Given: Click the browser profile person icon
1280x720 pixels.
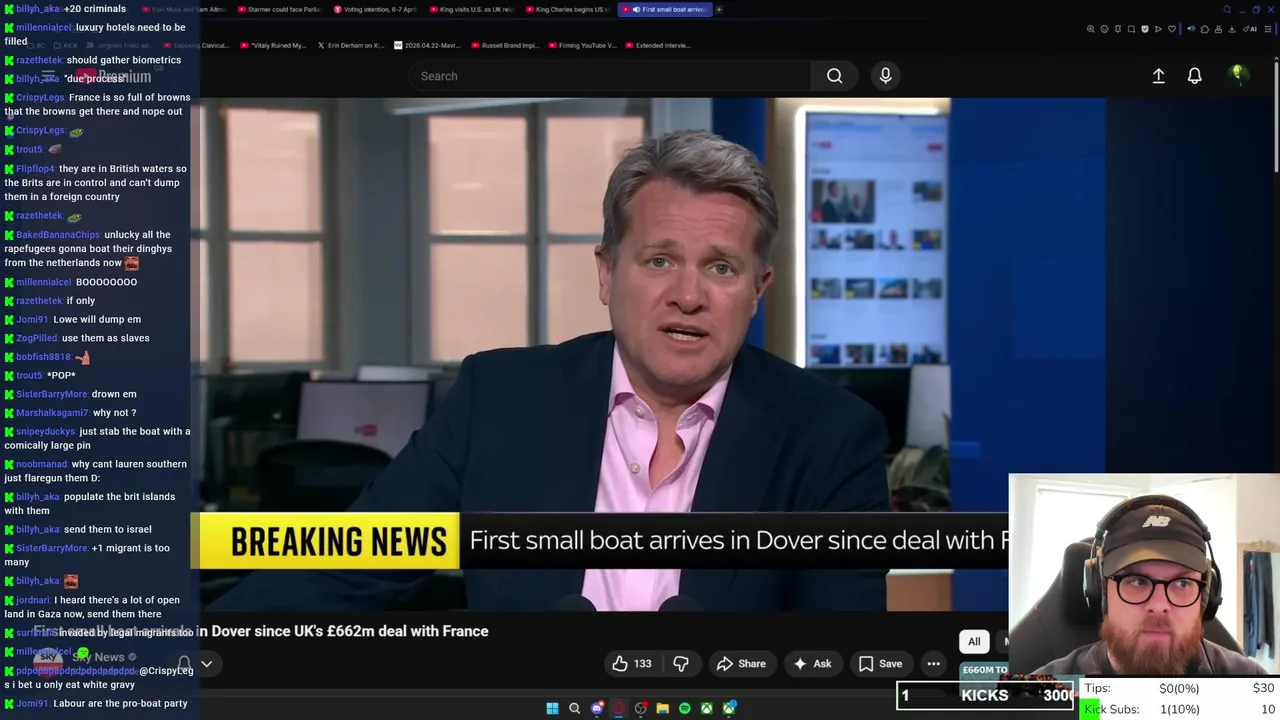Looking at the screenshot, I should pyautogui.click(x=1218, y=29).
